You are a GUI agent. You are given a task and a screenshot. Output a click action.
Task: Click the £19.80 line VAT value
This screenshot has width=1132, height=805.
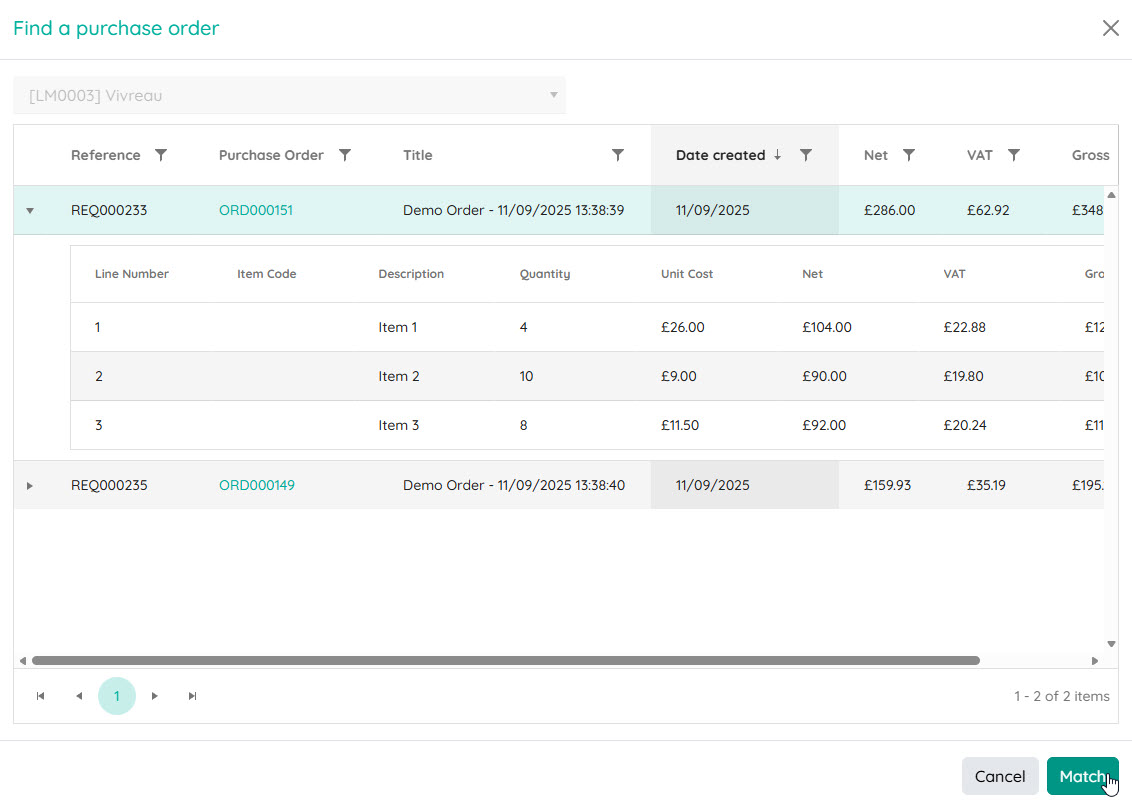click(963, 376)
